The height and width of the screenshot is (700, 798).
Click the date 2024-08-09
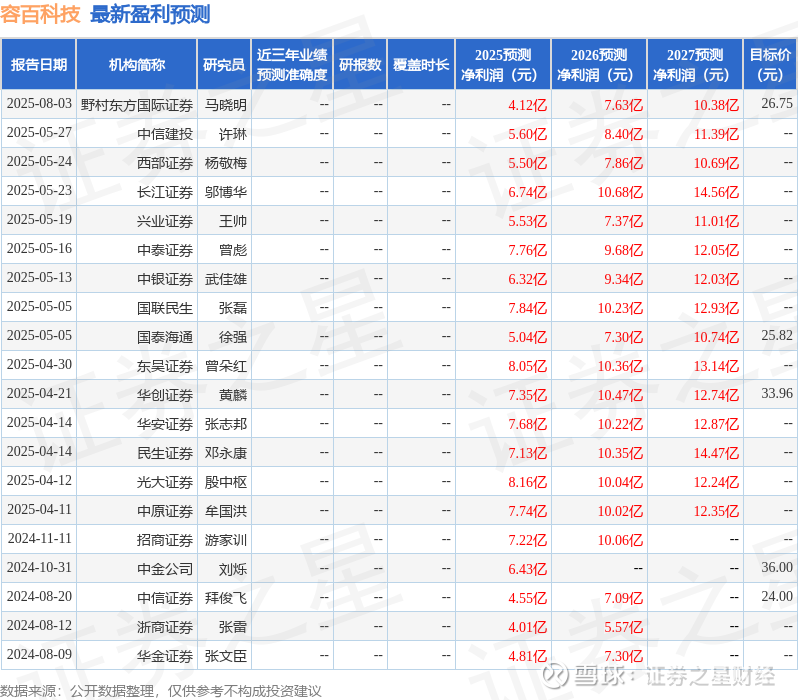coord(39,655)
